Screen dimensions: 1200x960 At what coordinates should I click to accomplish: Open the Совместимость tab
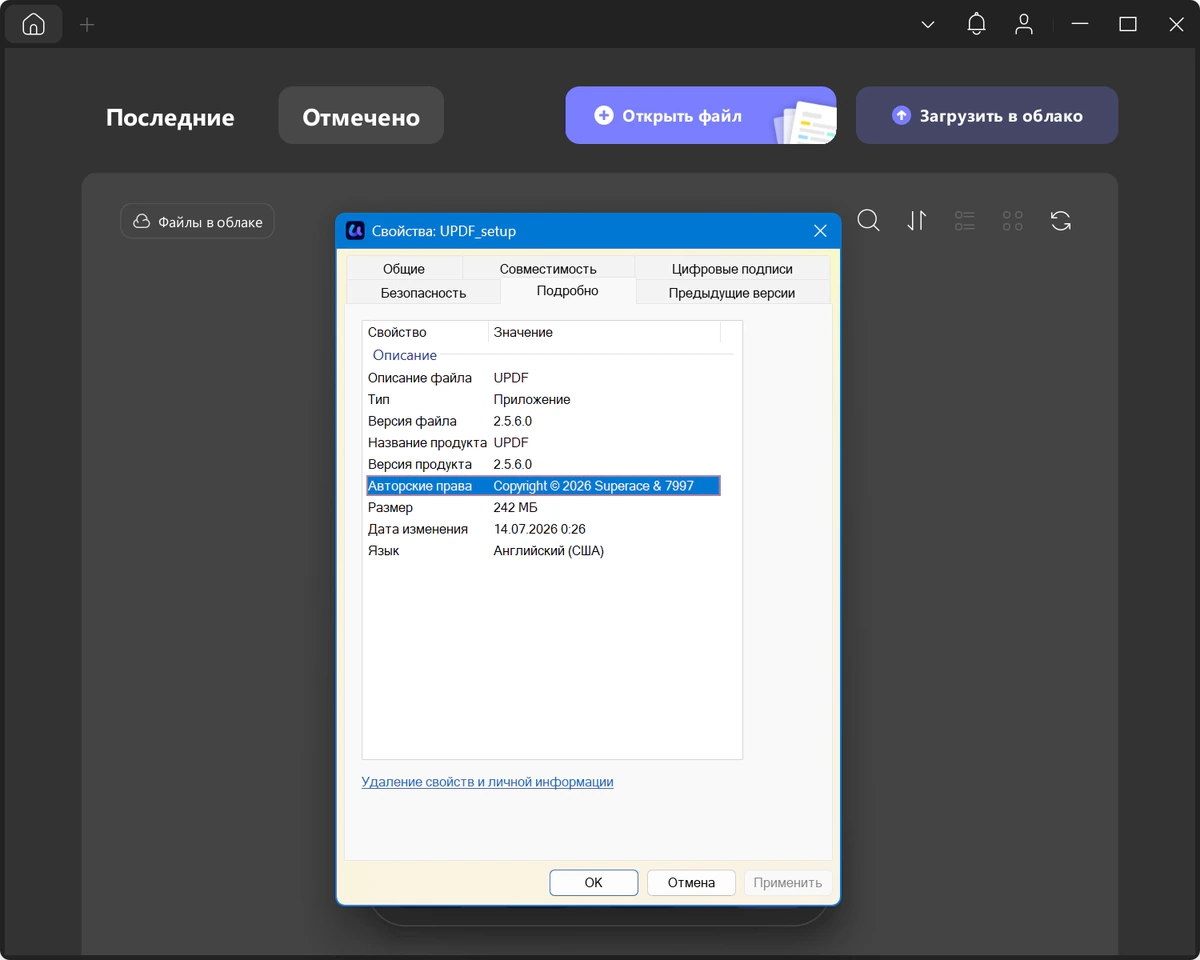click(x=548, y=268)
